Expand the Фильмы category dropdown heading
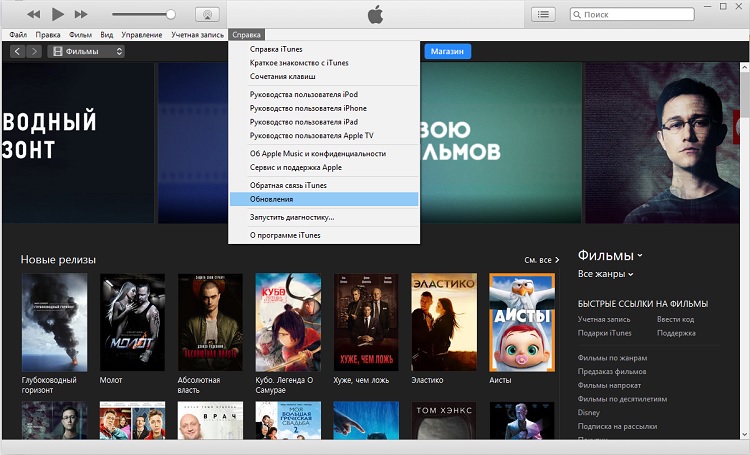750x455 pixels. click(610, 255)
